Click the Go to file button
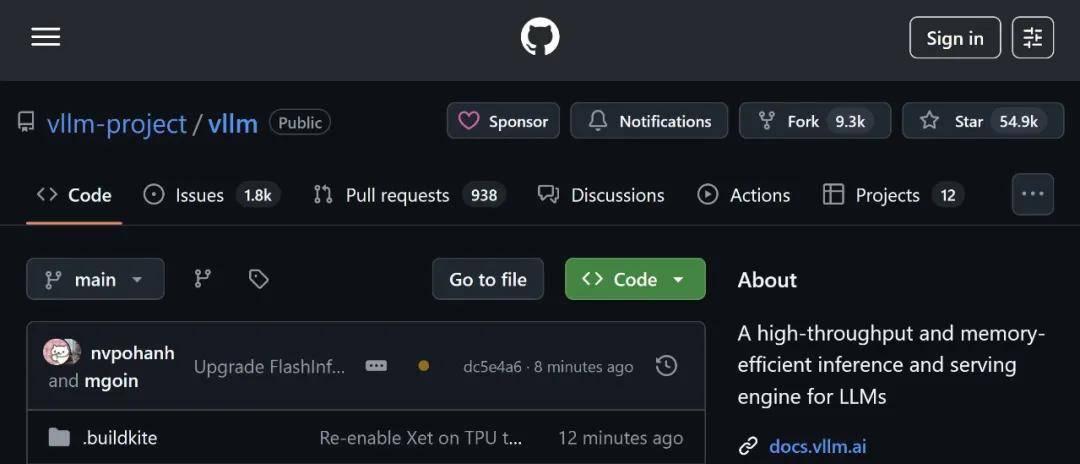 tap(488, 279)
